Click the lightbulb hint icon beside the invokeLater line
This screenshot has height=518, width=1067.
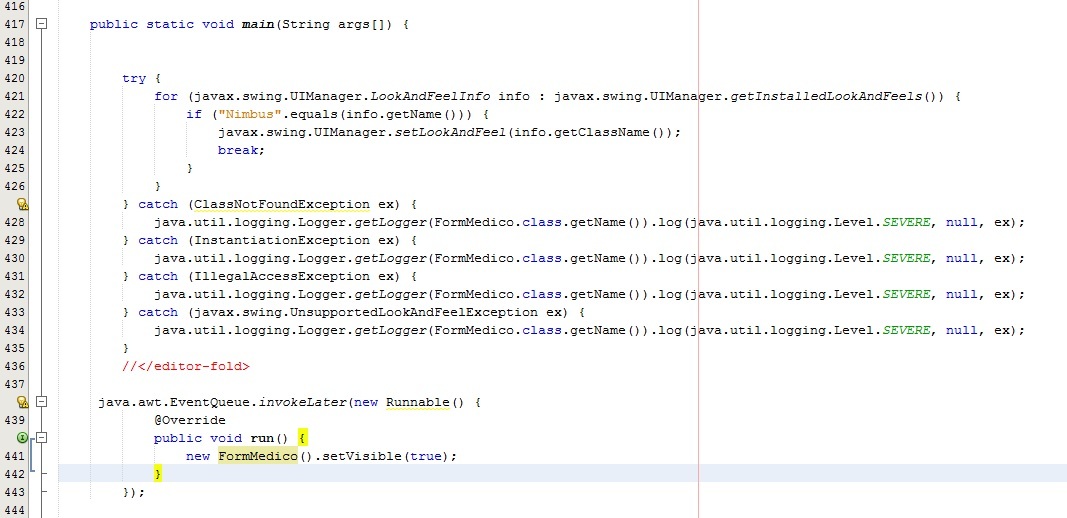(x=22, y=402)
